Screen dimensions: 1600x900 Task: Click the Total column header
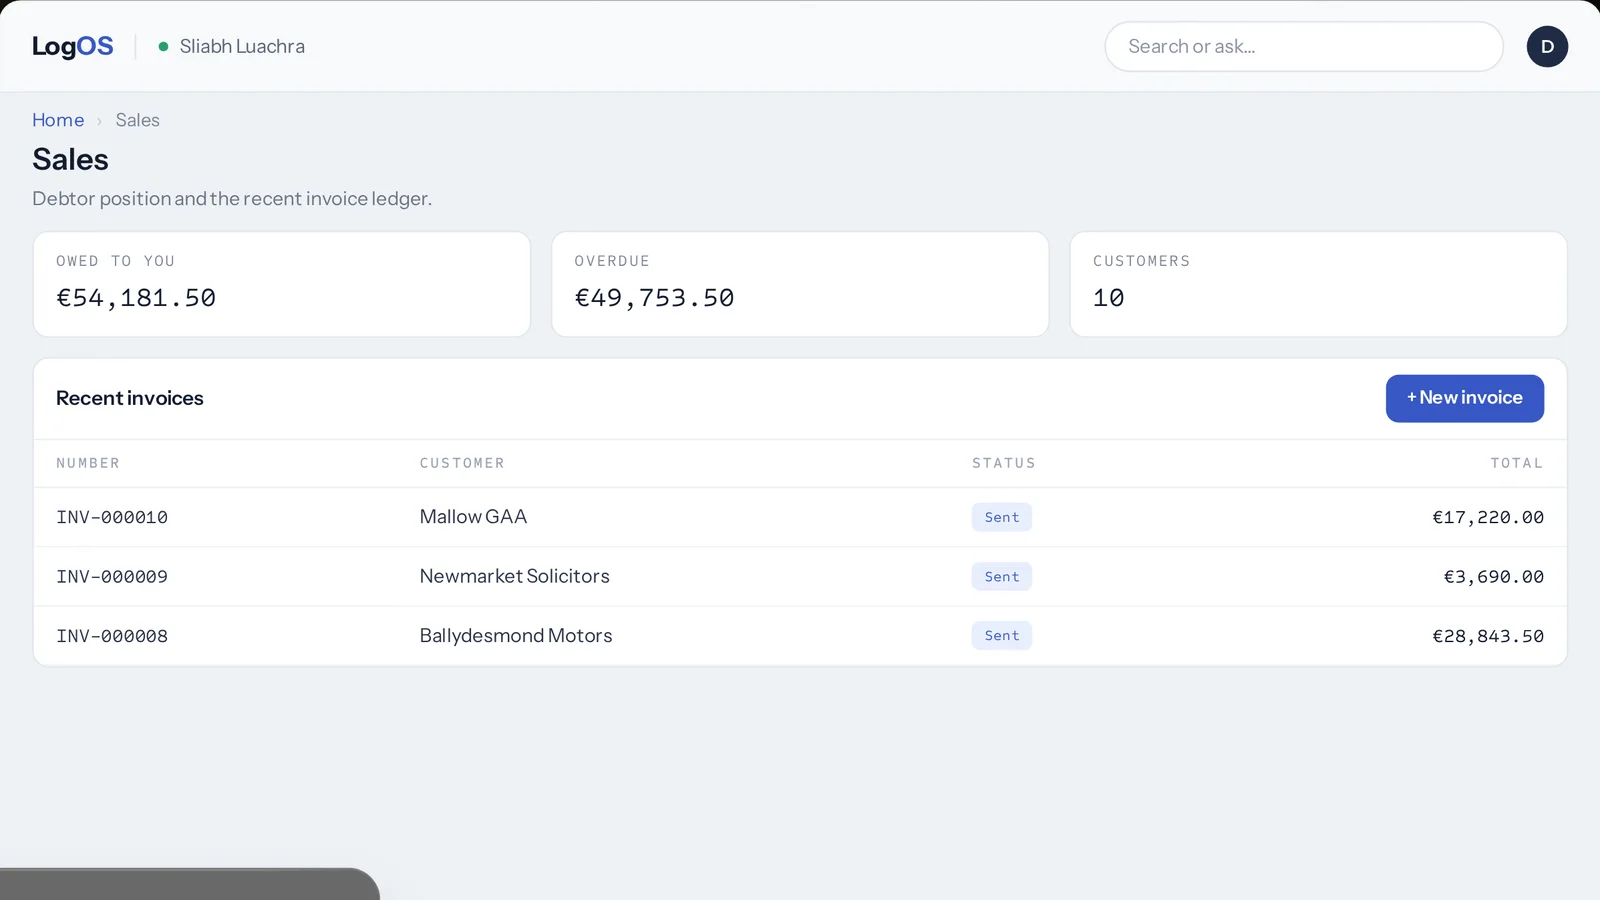(x=1517, y=463)
